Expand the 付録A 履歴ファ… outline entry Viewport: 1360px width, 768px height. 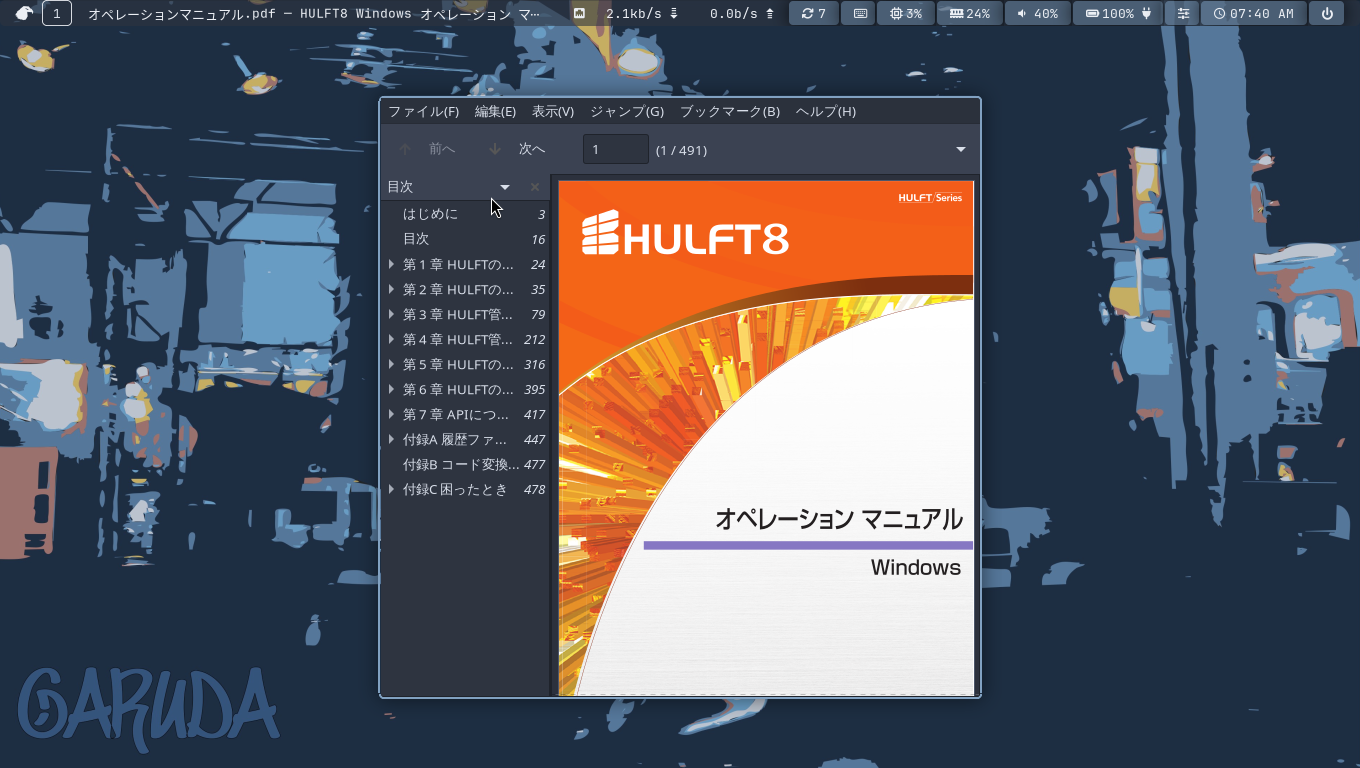pyautogui.click(x=391, y=439)
